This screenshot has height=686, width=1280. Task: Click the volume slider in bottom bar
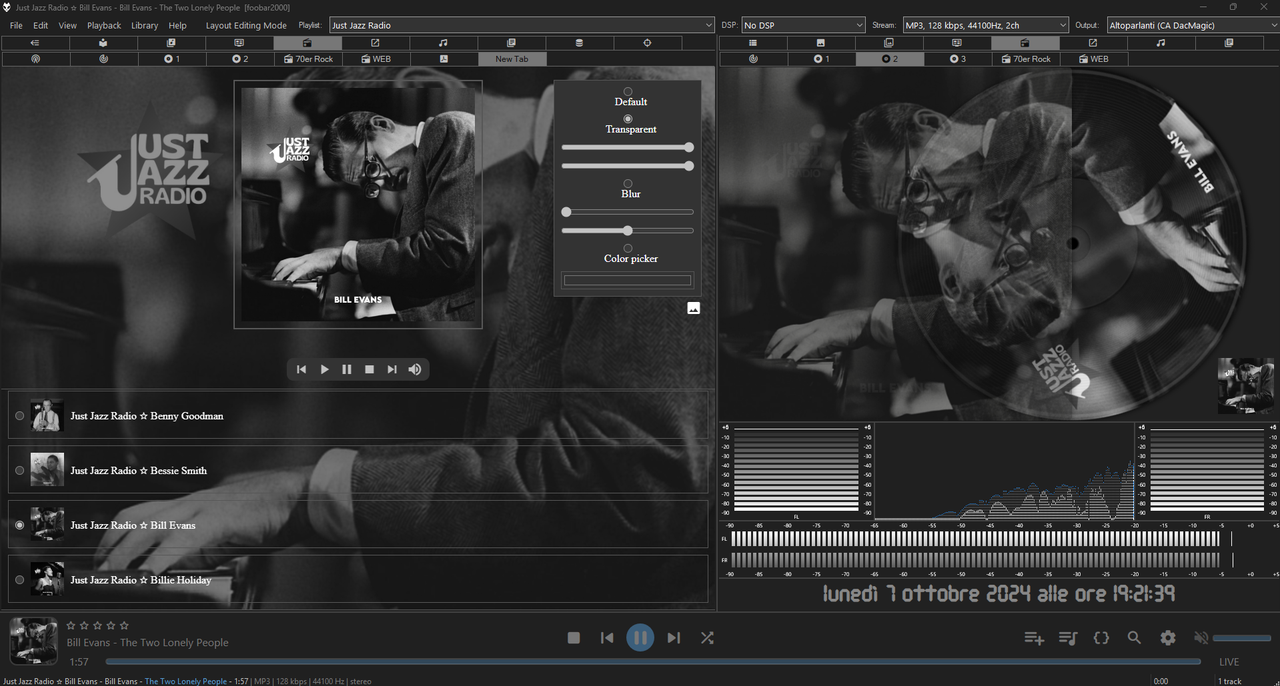click(1242, 638)
